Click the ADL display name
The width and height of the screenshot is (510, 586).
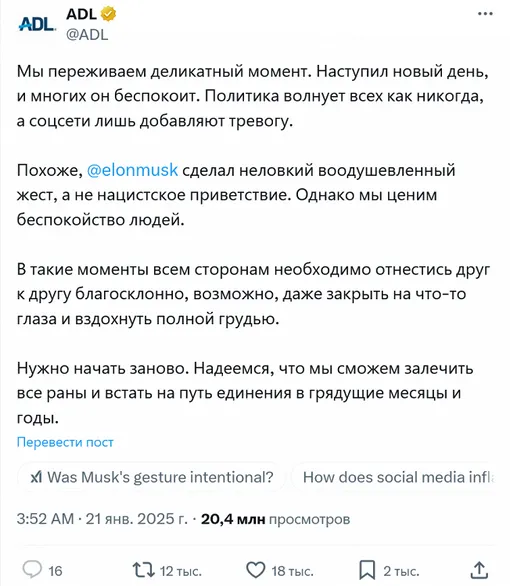81,14
